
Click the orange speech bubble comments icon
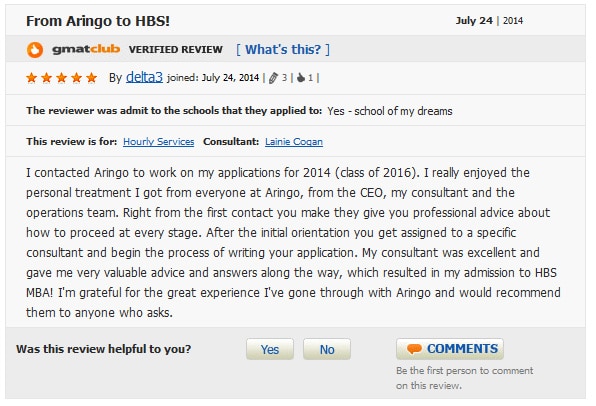414,349
